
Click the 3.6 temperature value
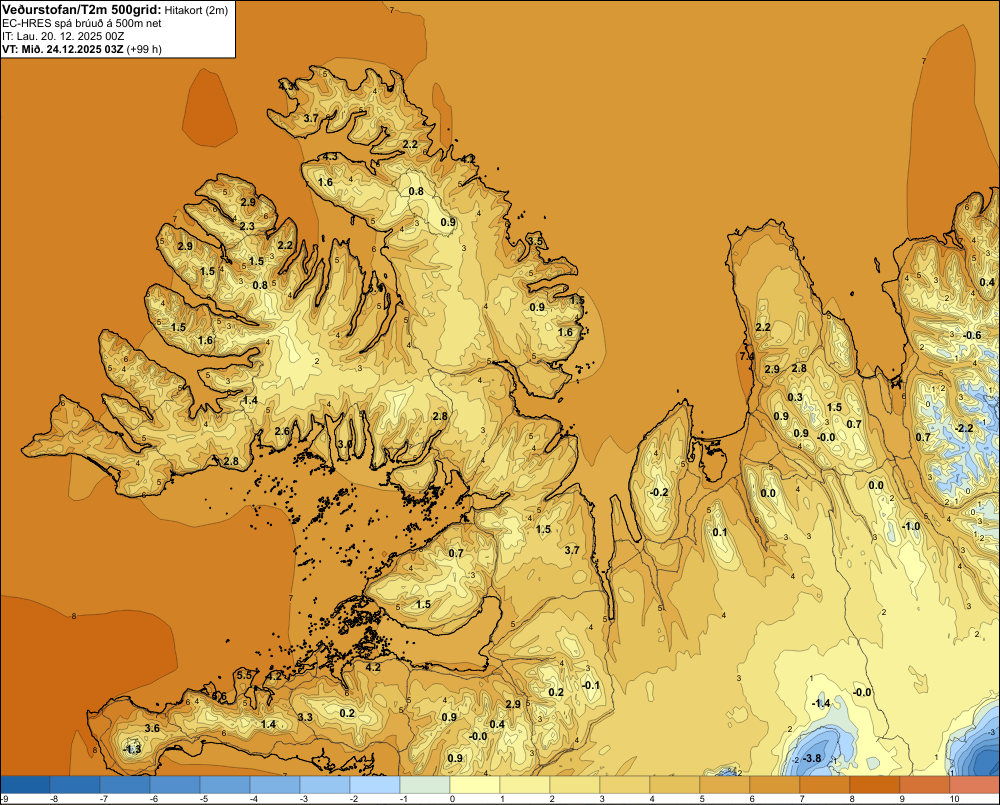coord(152,728)
